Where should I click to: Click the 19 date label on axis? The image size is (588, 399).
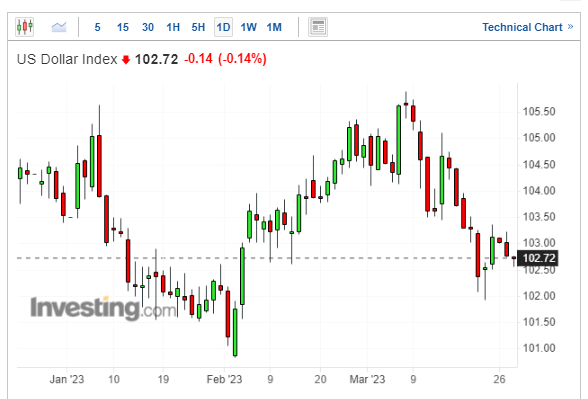pos(163,380)
